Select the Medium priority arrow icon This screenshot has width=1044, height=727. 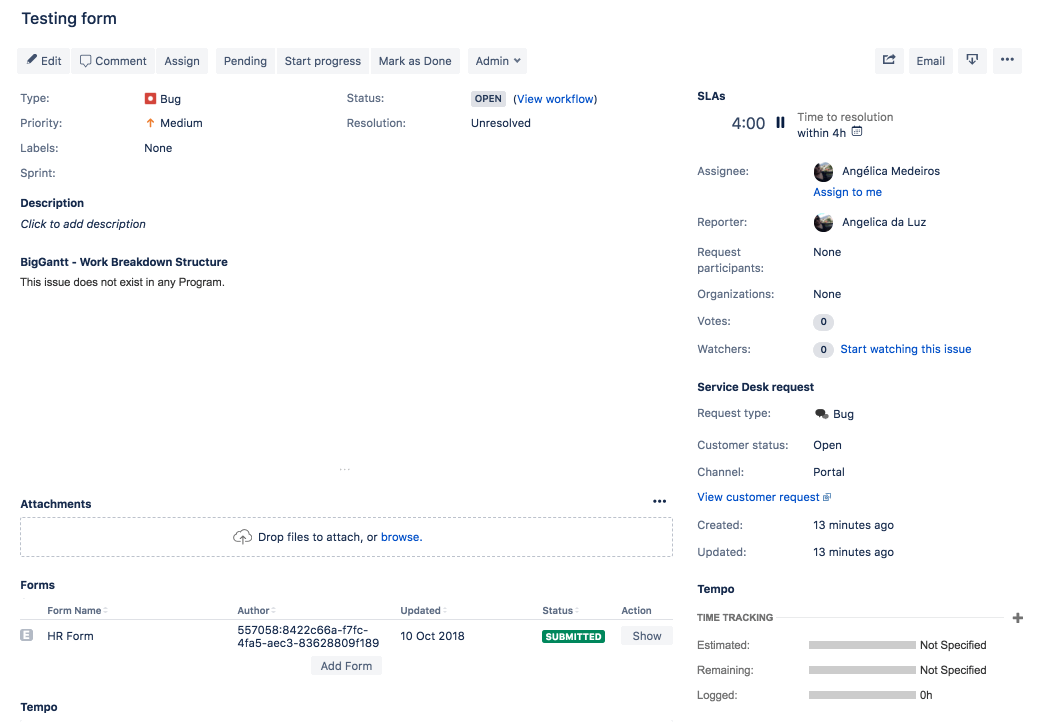(148, 123)
